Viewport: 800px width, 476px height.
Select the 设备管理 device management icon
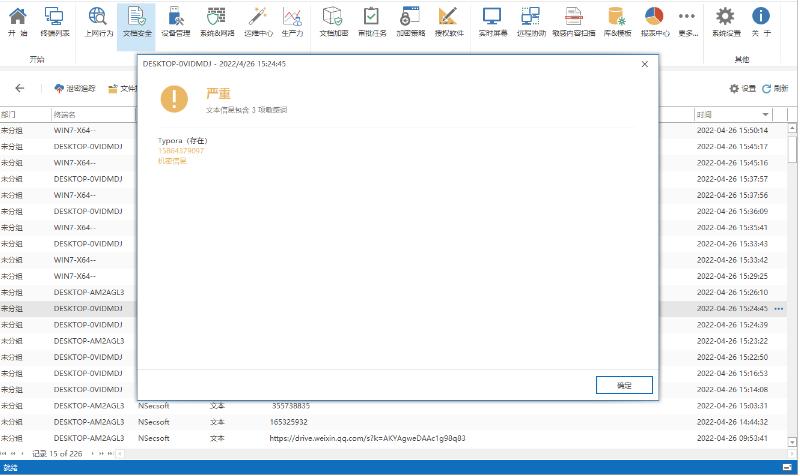pyautogui.click(x=175, y=21)
